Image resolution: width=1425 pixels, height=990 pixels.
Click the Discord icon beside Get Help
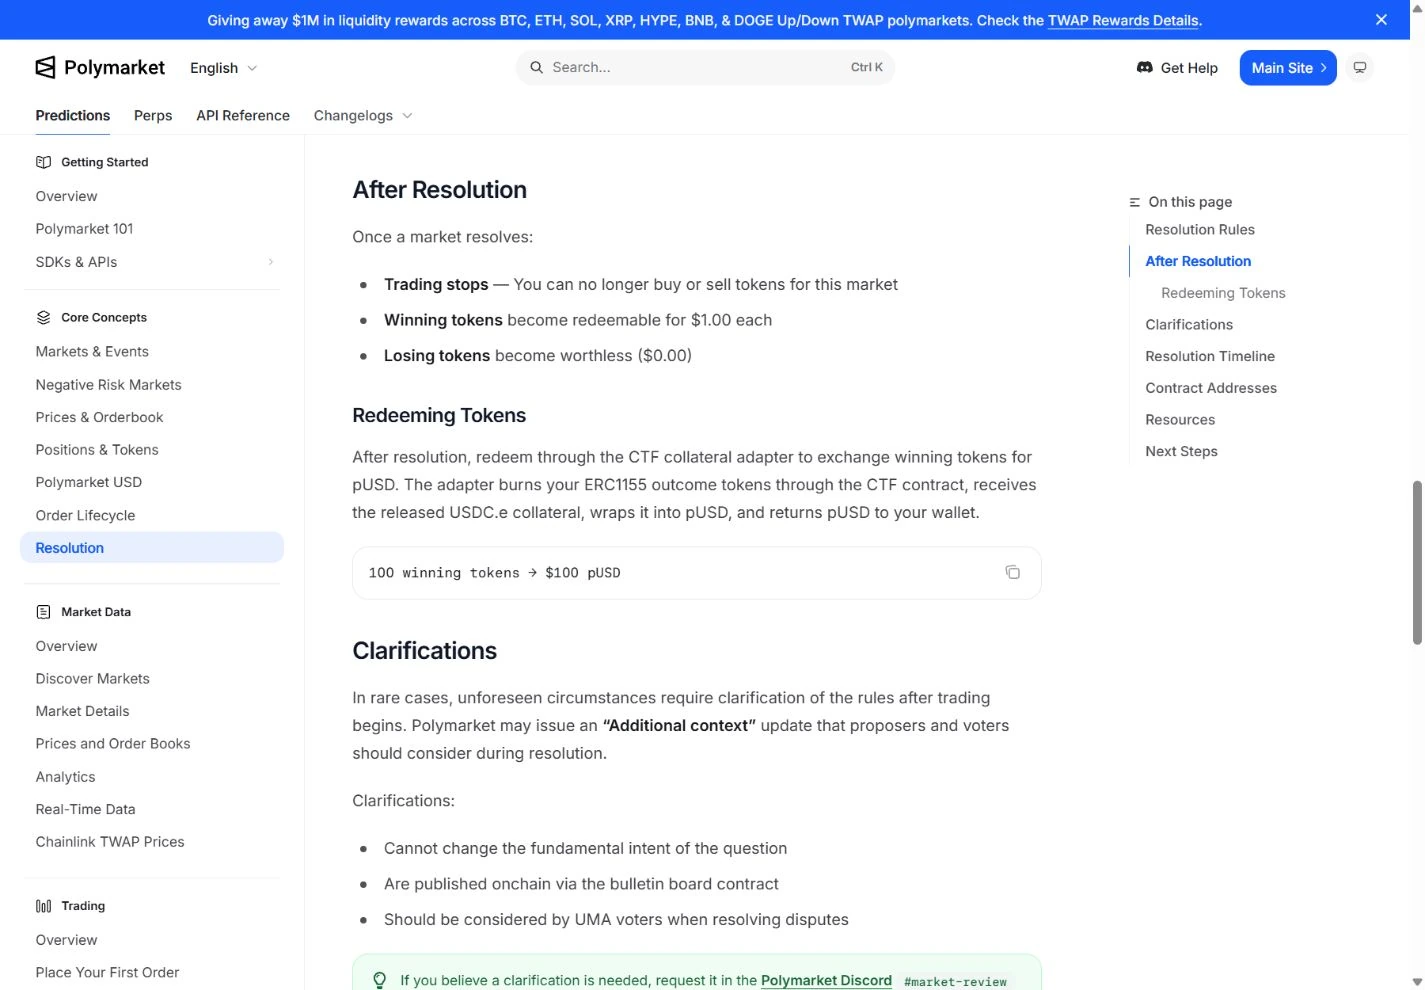click(1145, 67)
